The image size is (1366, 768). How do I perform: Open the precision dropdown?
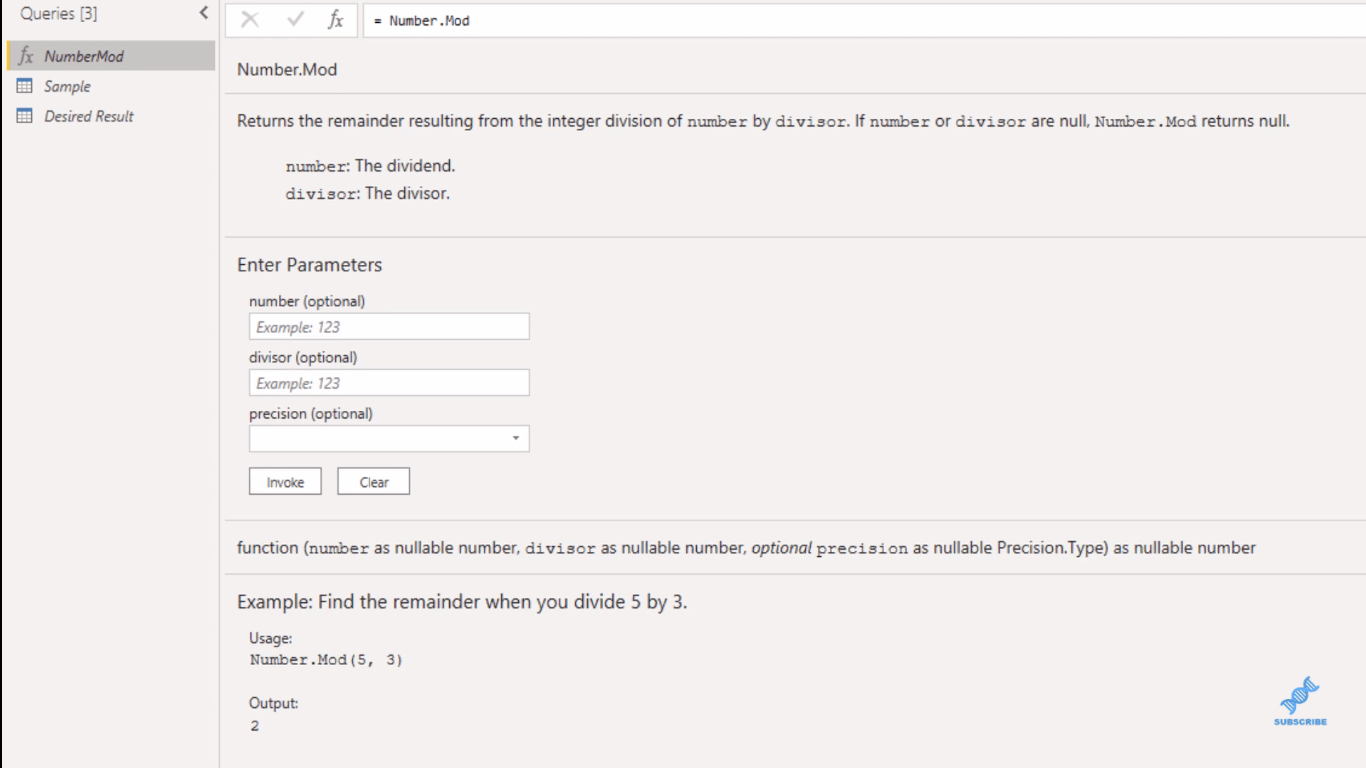(389, 439)
